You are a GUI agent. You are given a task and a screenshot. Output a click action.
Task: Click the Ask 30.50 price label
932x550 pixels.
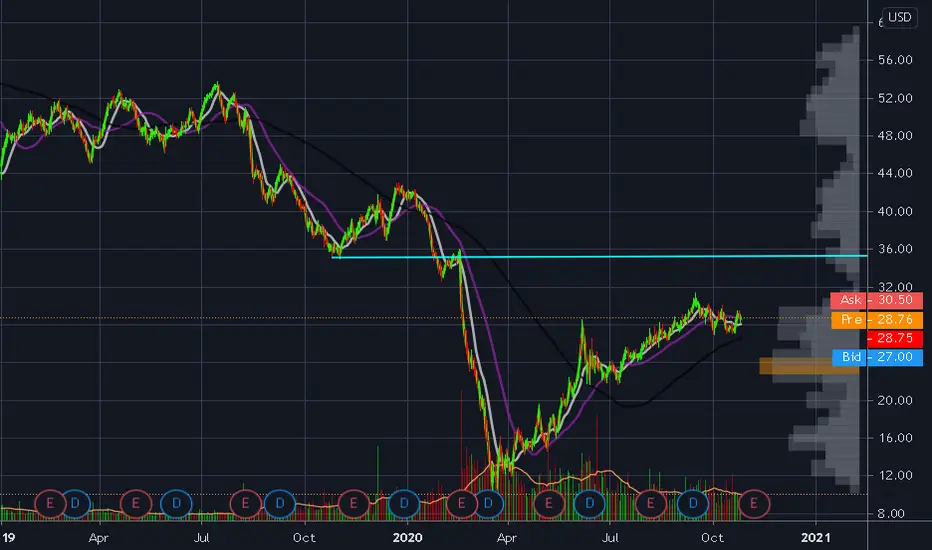[x=877, y=300]
